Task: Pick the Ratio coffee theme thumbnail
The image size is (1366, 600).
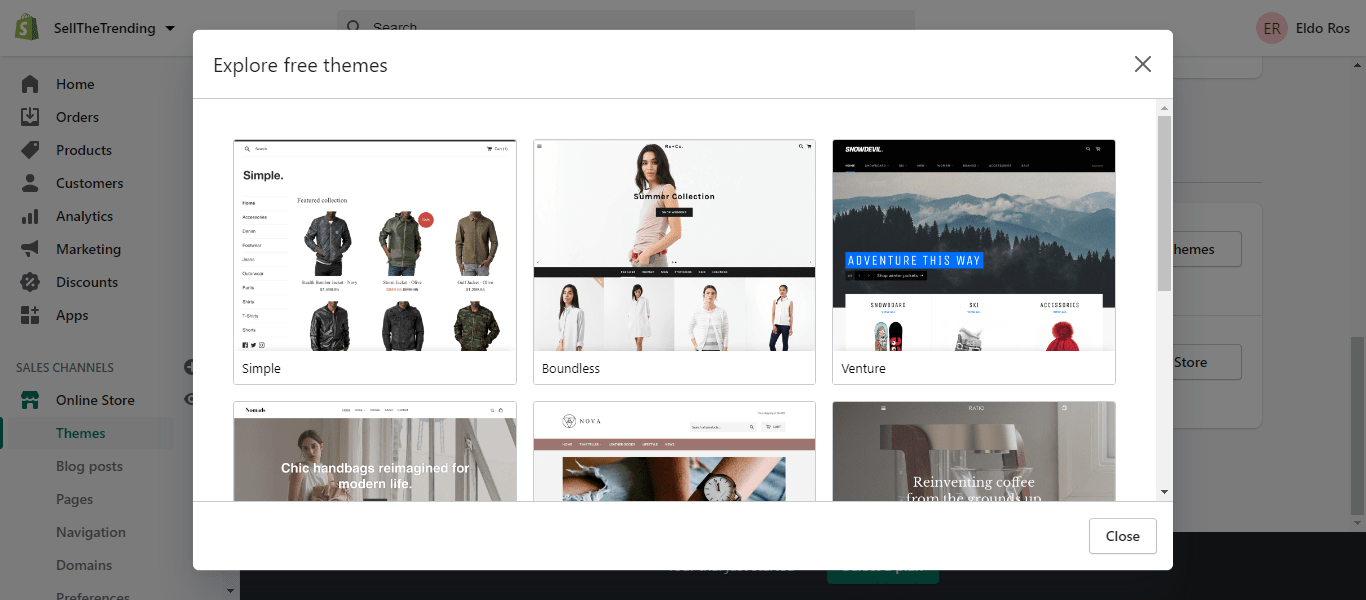Action: 974,451
